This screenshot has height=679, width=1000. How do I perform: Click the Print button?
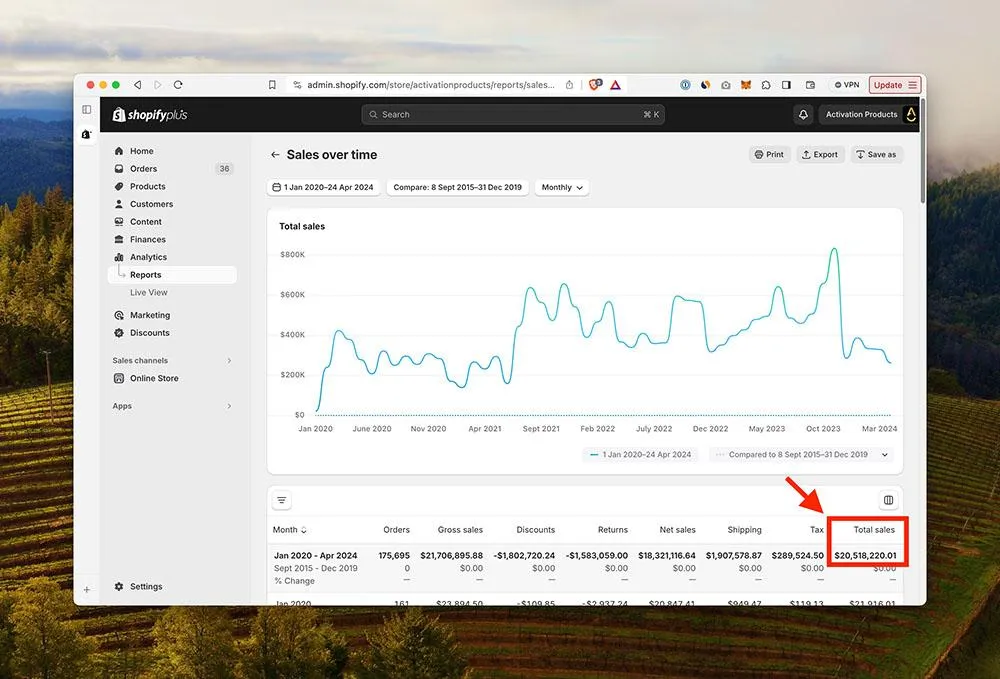(x=769, y=154)
